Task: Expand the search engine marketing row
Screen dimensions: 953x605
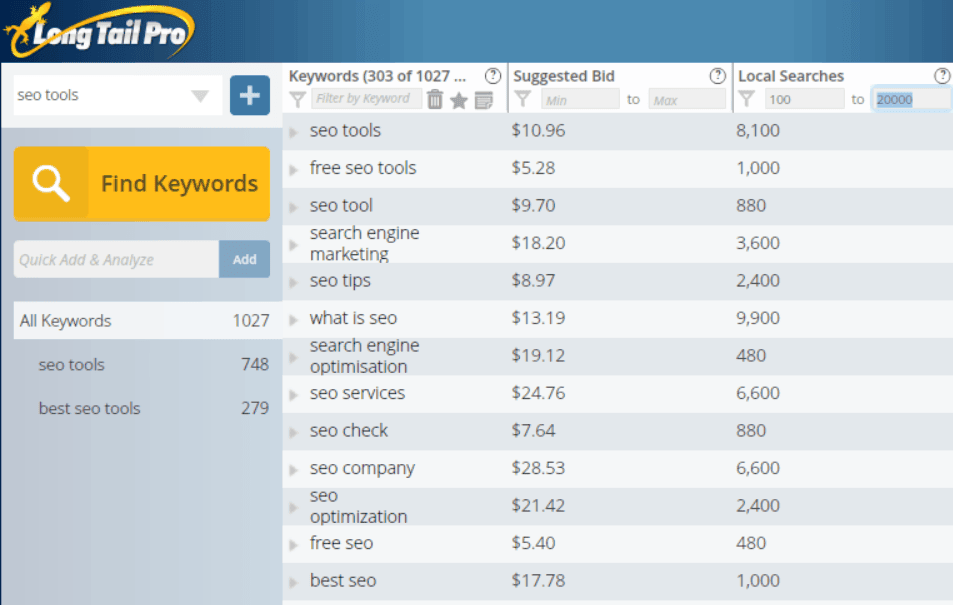Action: click(x=294, y=245)
